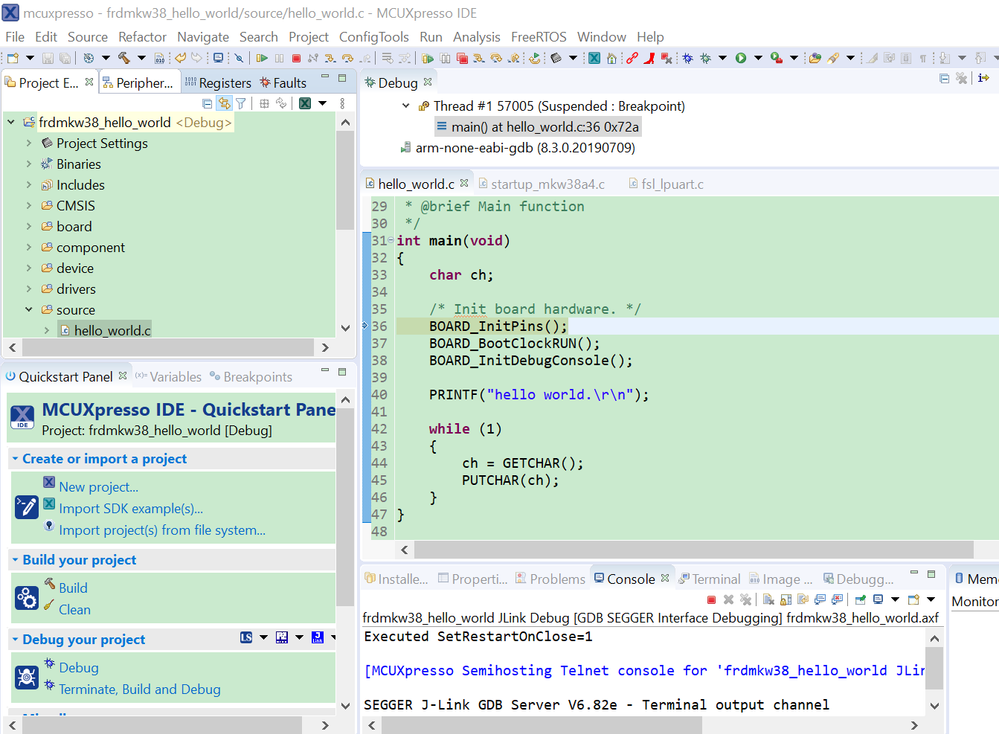Open the startup_mkw38a4.c editor tab
The height and width of the screenshot is (734, 999).
[x=542, y=184]
